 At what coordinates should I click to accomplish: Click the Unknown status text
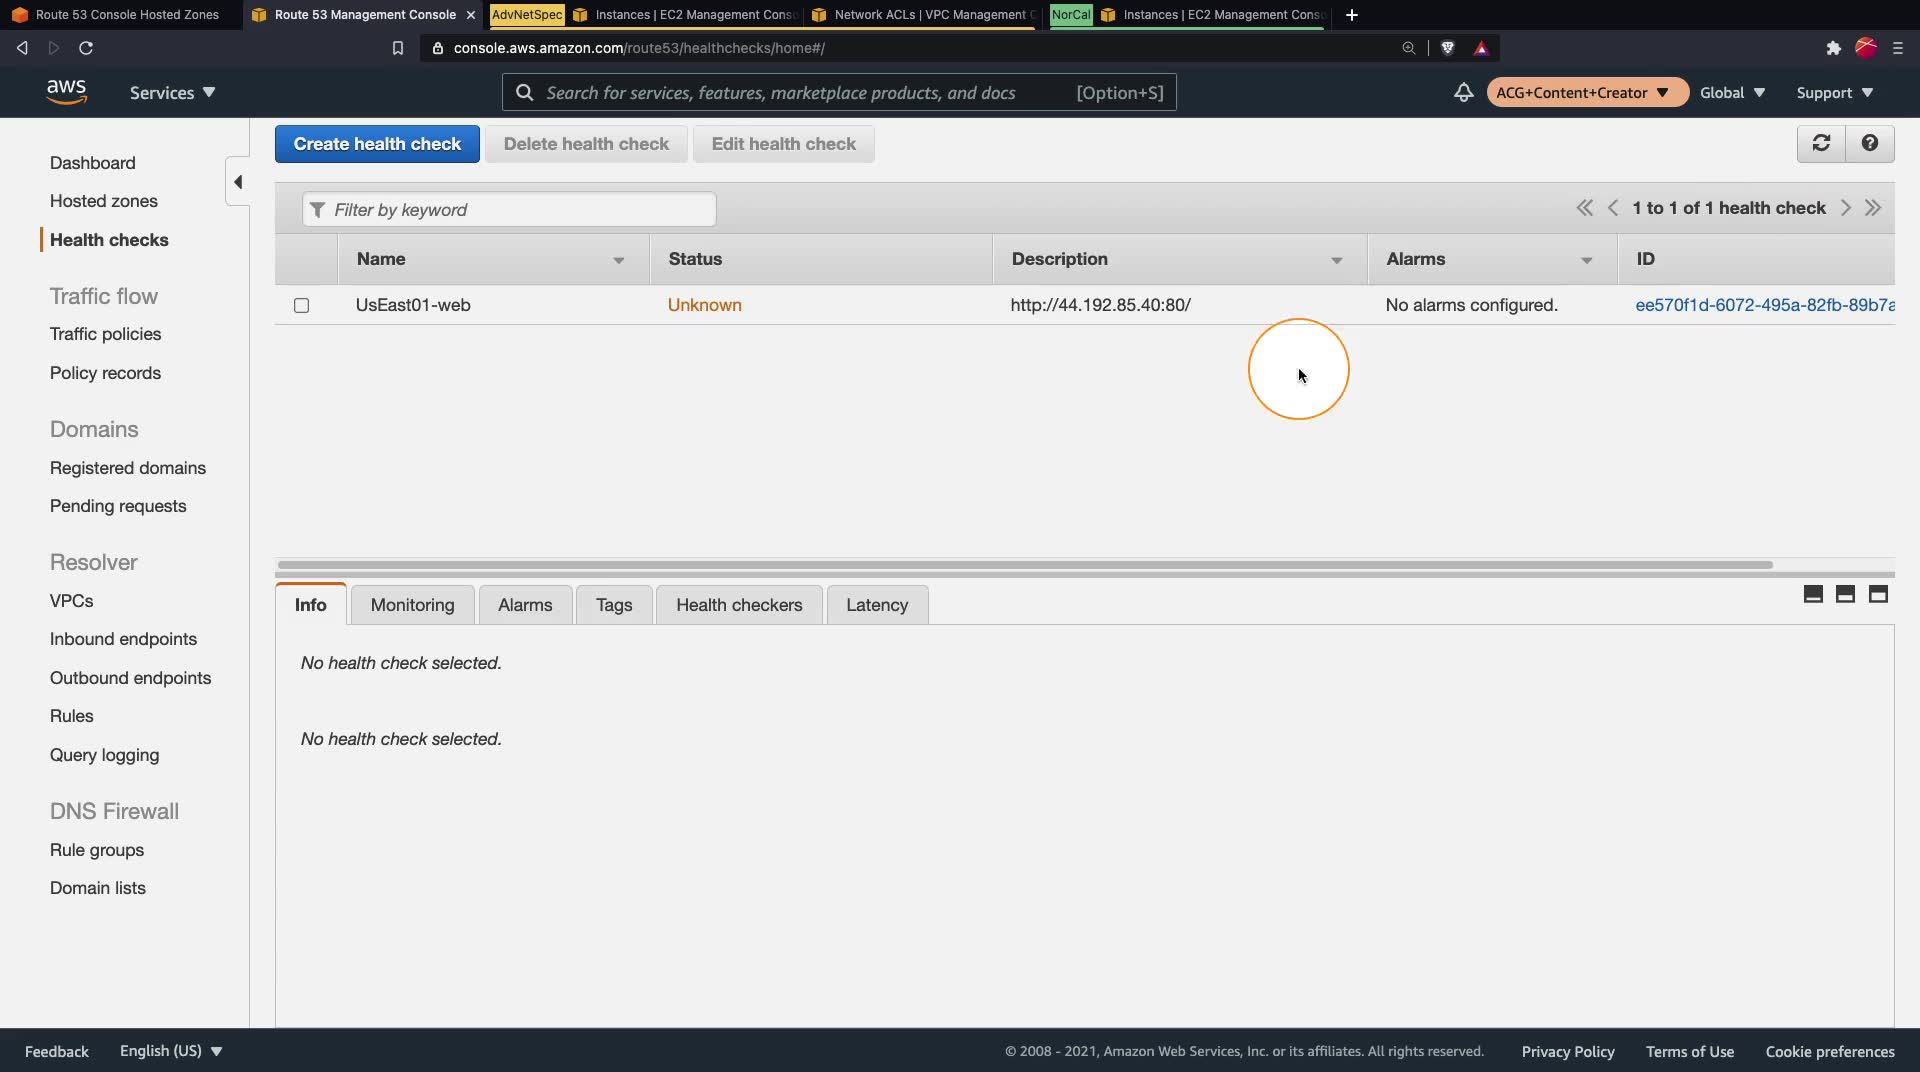(705, 305)
